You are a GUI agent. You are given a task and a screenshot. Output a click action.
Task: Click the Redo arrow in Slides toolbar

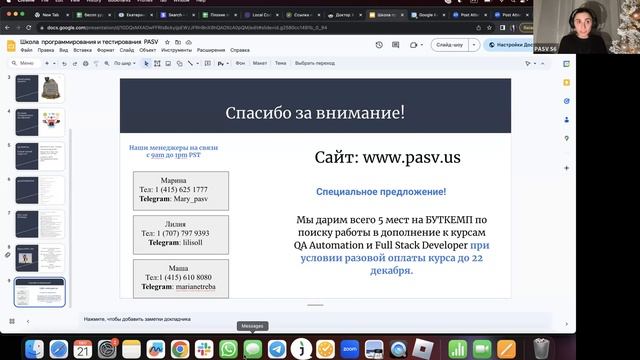pos(75,64)
